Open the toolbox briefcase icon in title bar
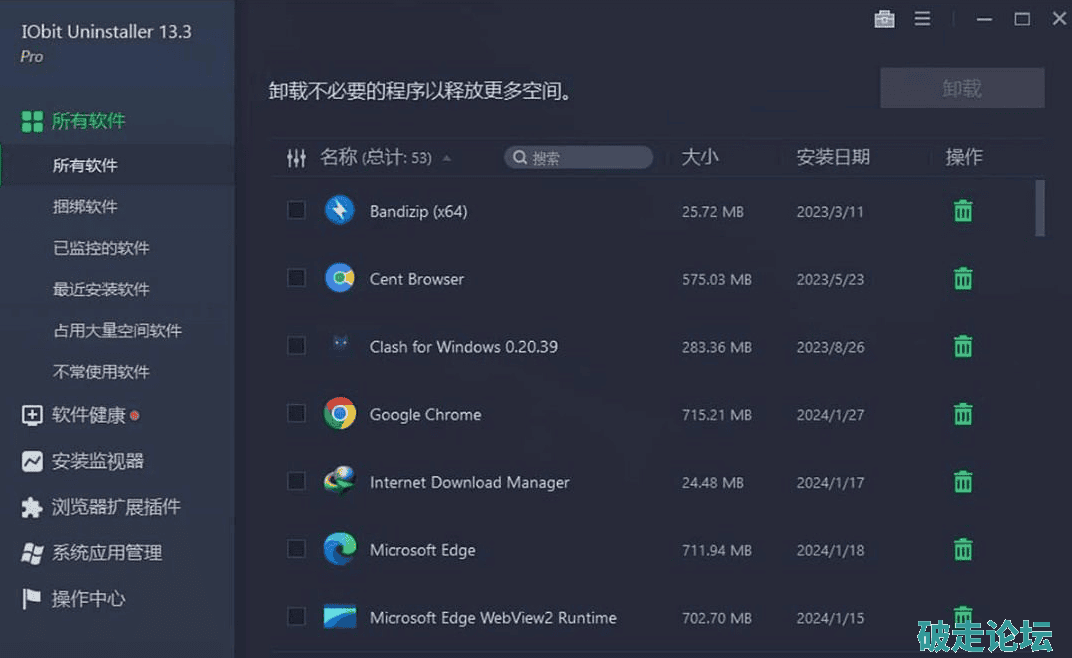The height and width of the screenshot is (658, 1072). click(884, 19)
